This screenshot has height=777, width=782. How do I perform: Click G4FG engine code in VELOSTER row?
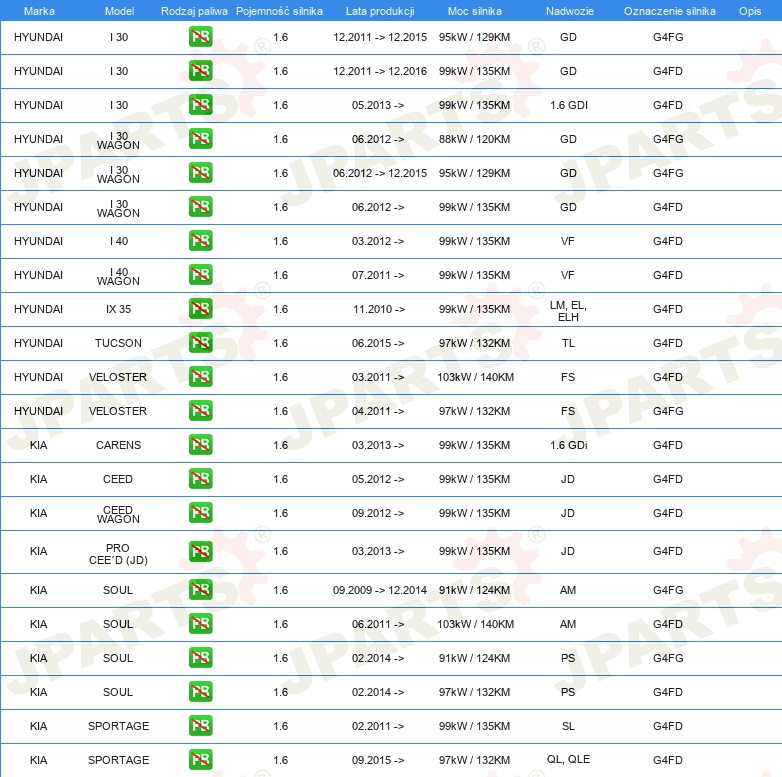pyautogui.click(x=668, y=411)
